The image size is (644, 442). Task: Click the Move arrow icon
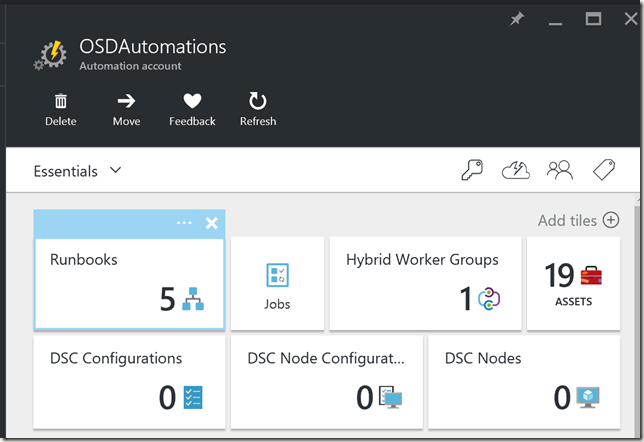(x=126, y=101)
